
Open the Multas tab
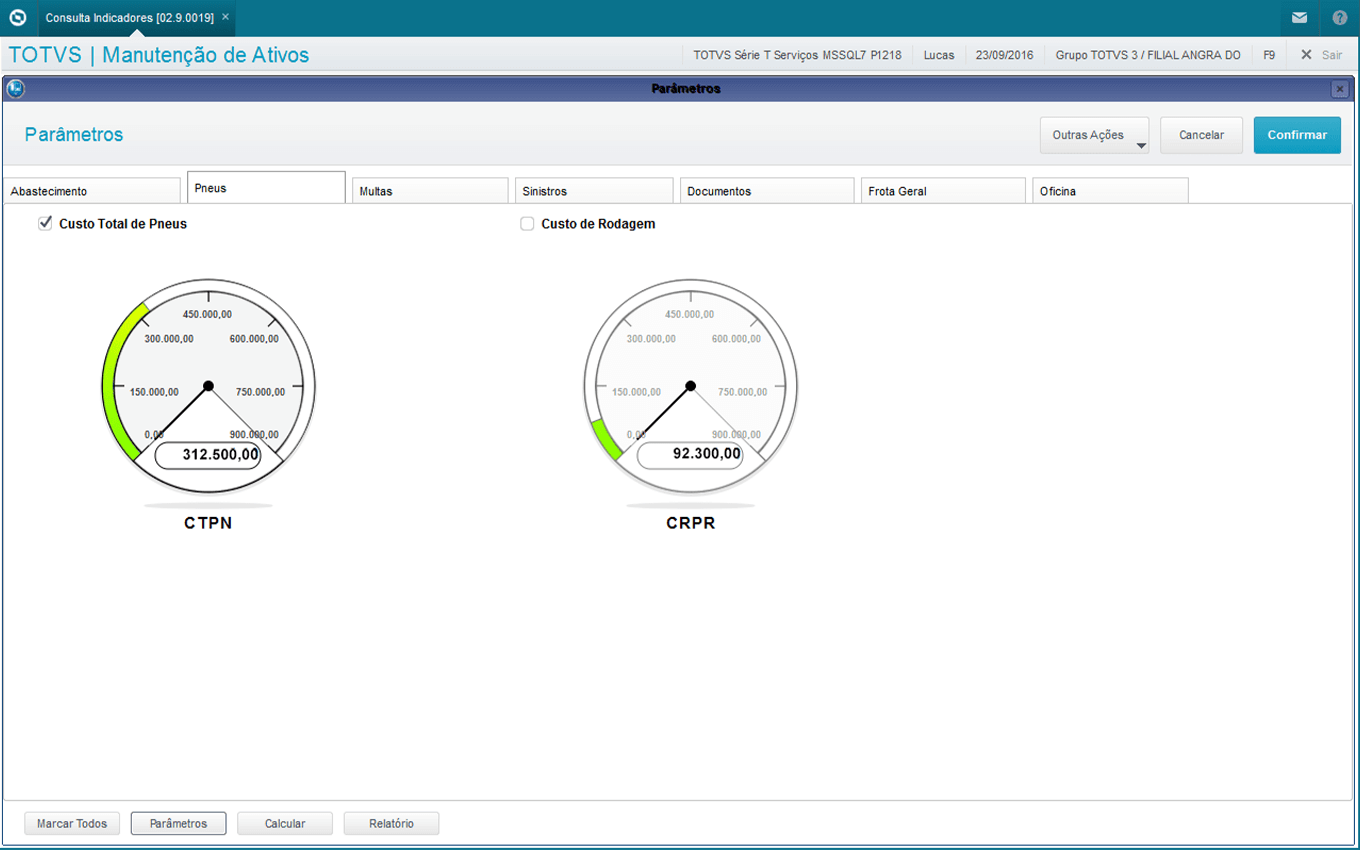point(430,191)
